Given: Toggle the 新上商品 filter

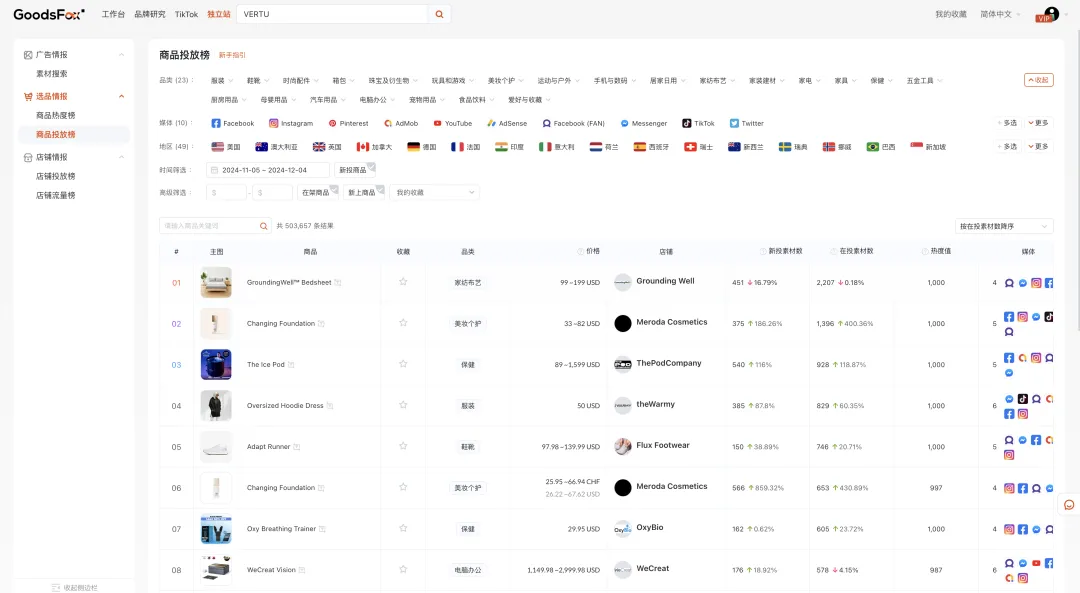Looking at the screenshot, I should 364,192.
